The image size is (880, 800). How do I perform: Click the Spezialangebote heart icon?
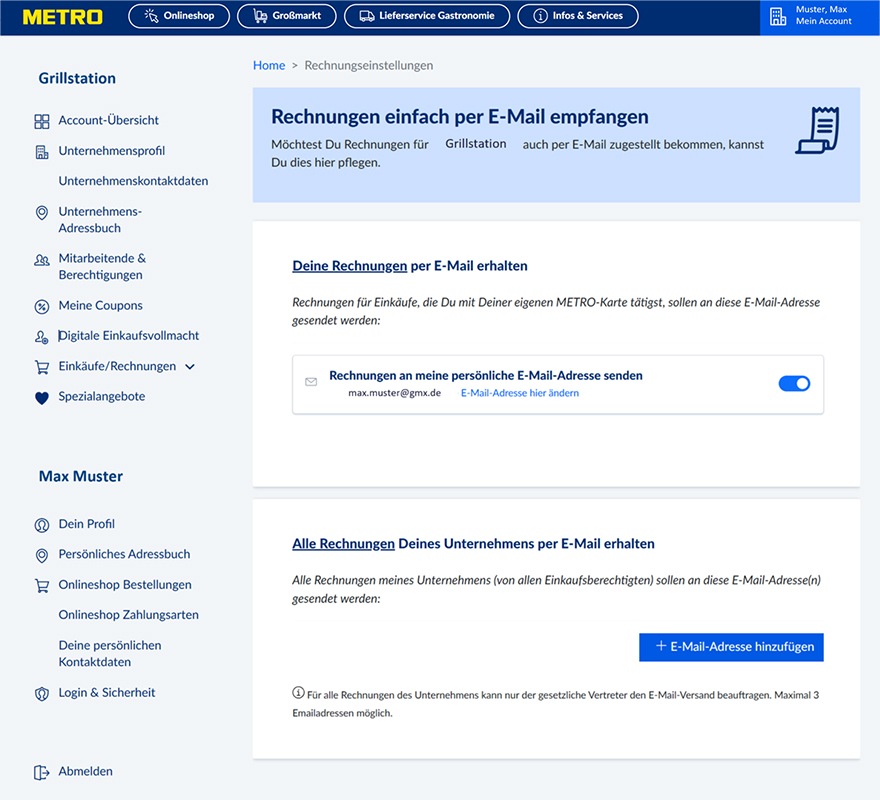click(x=41, y=396)
